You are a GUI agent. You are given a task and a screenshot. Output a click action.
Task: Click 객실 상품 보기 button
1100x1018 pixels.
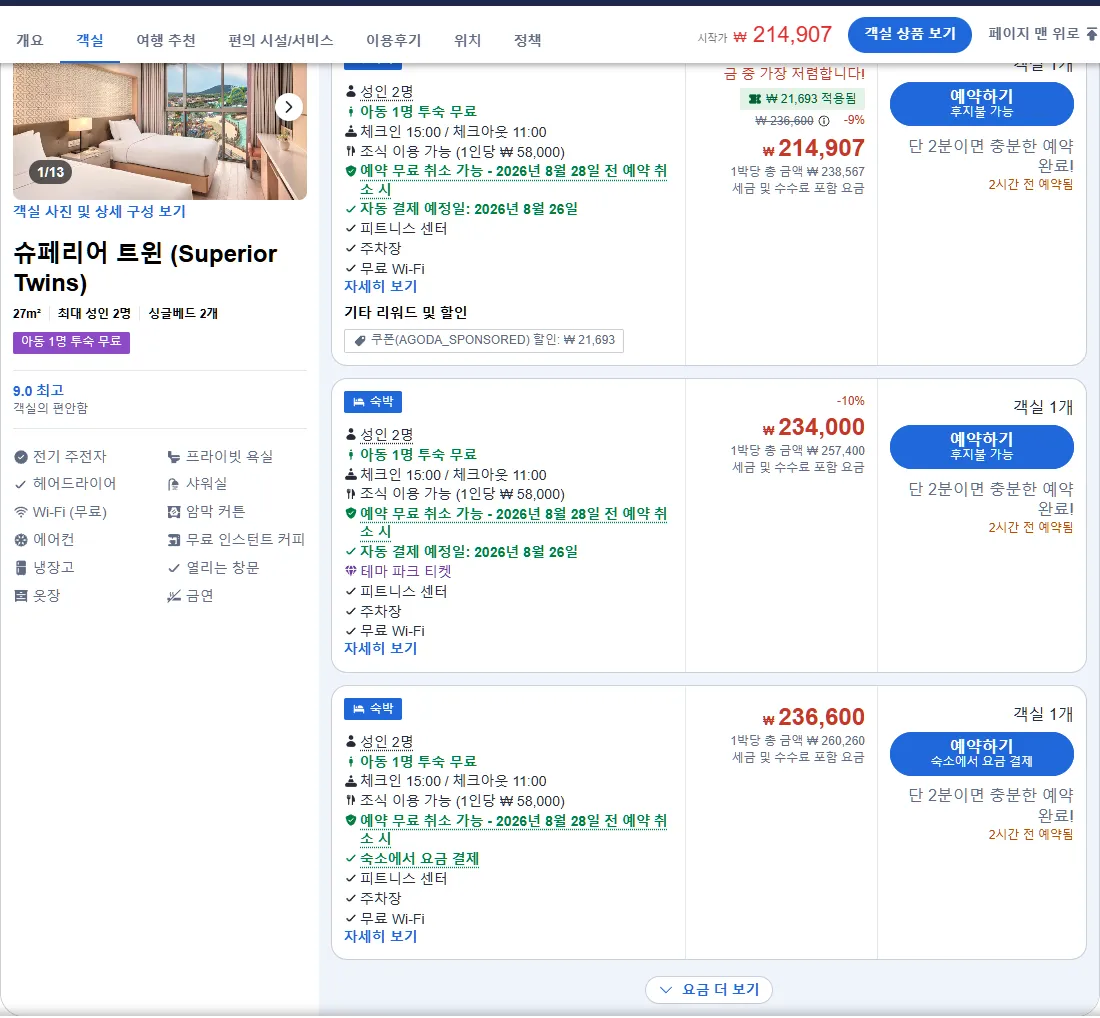(x=910, y=34)
